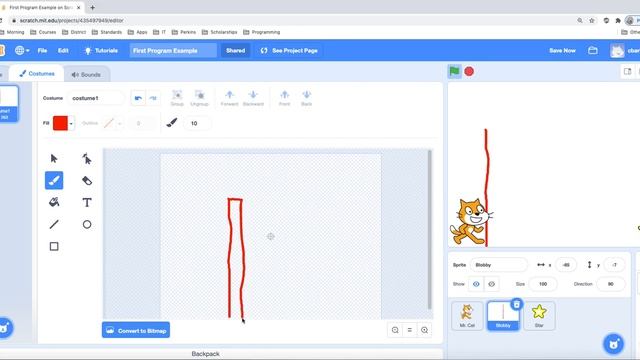This screenshot has width=640, height=360.
Task: Click the Group icon
Action: 177,98
